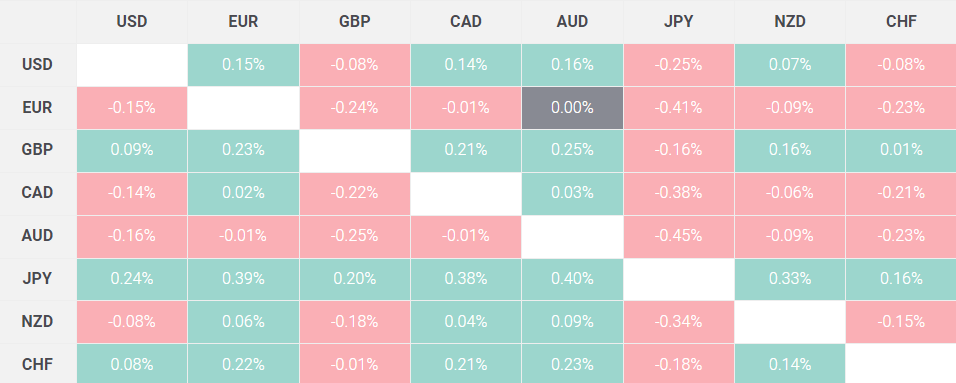Select JPY row EUR cell 0.39%

243,279
